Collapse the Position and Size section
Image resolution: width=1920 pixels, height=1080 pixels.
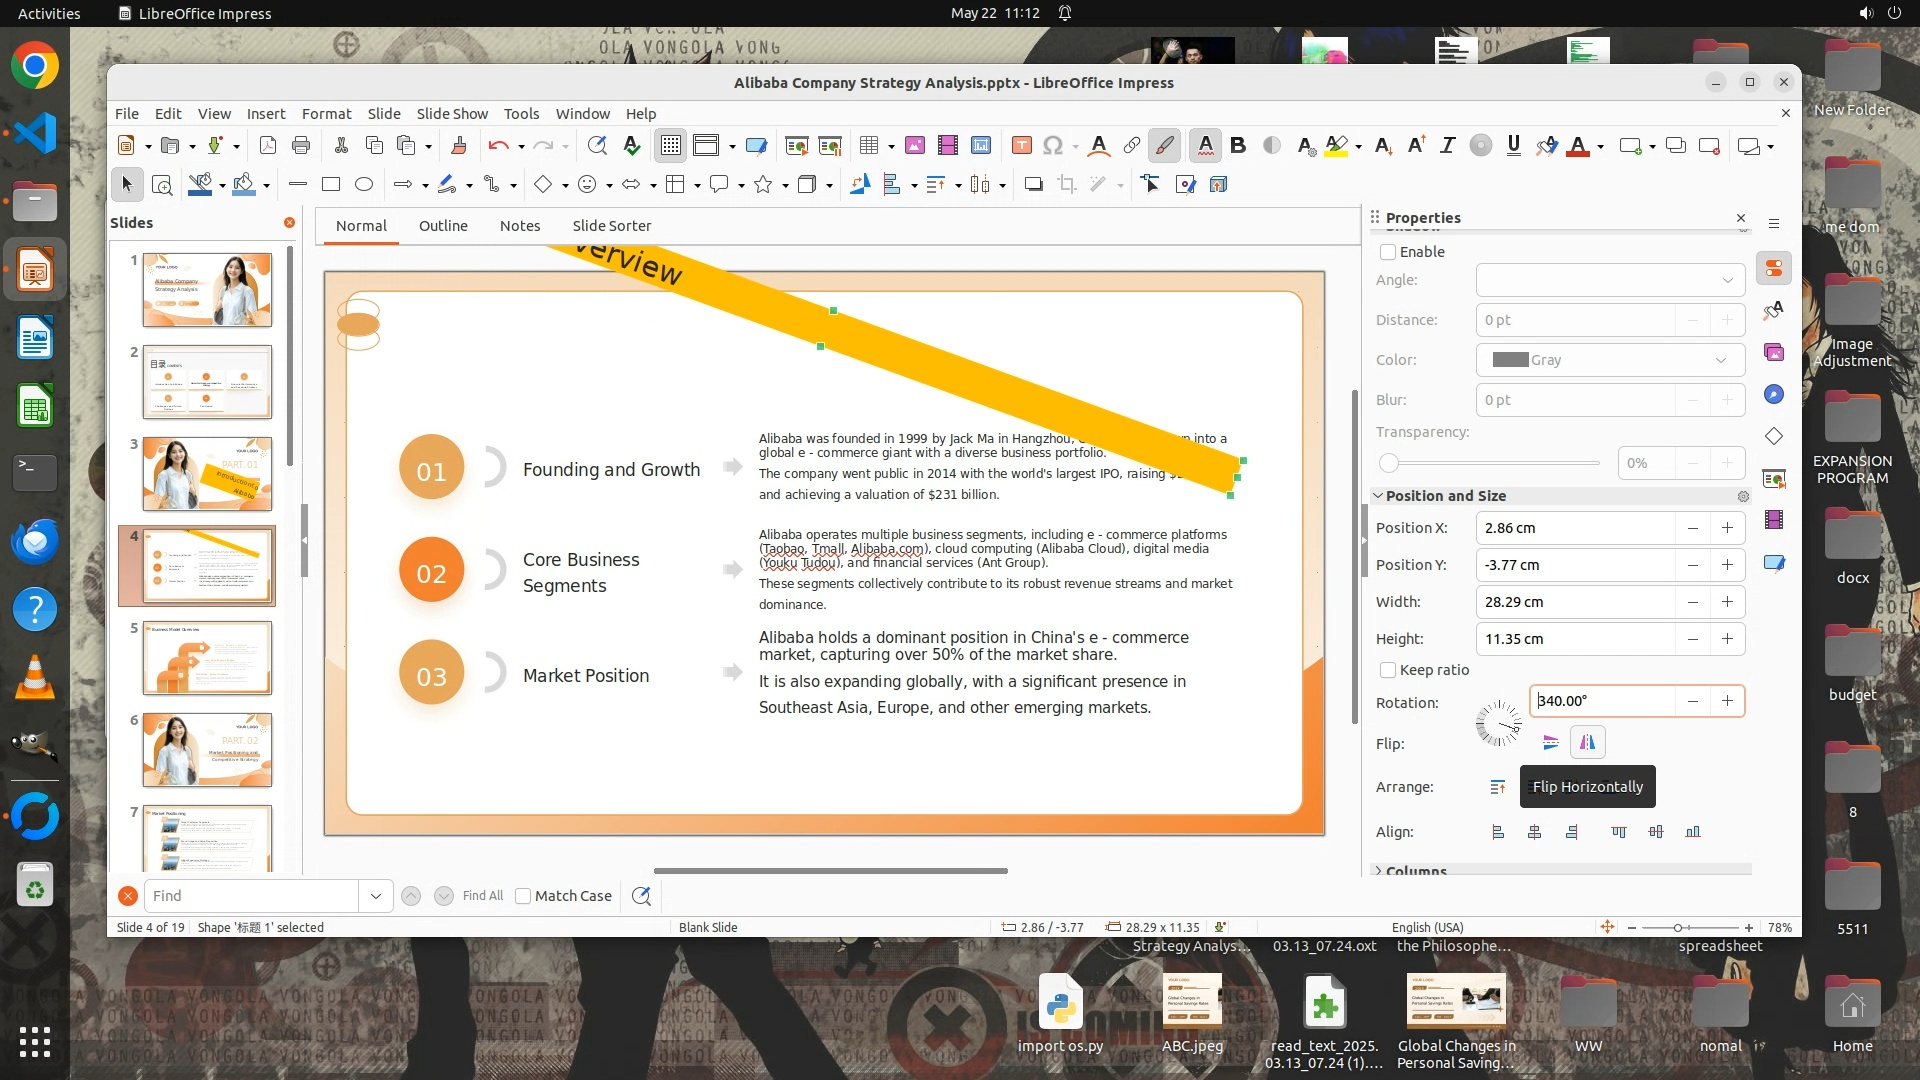1379,496
